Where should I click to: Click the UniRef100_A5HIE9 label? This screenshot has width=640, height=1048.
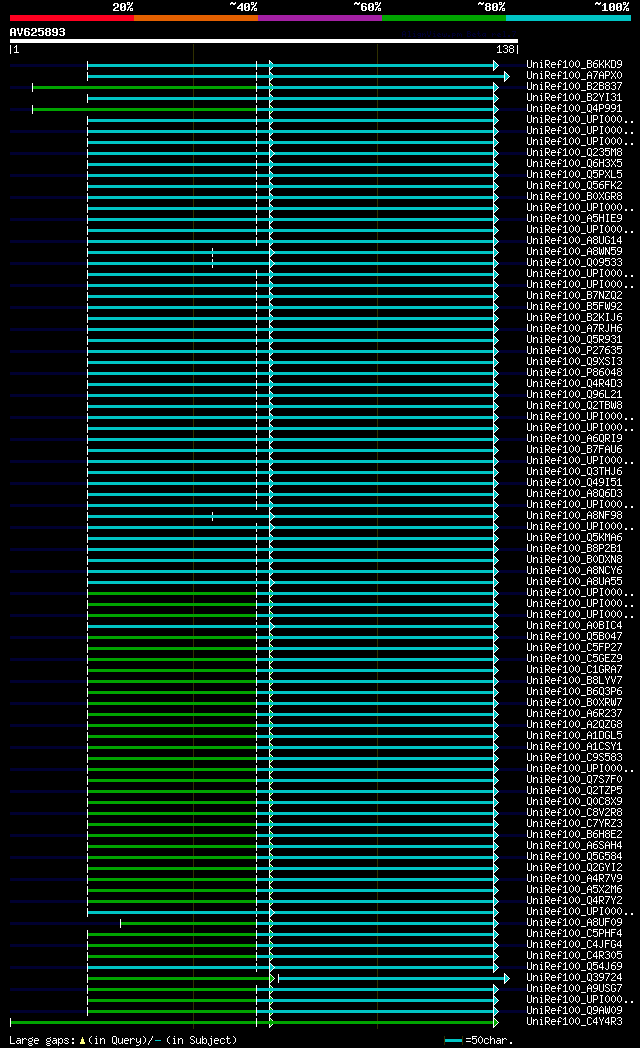tap(574, 219)
